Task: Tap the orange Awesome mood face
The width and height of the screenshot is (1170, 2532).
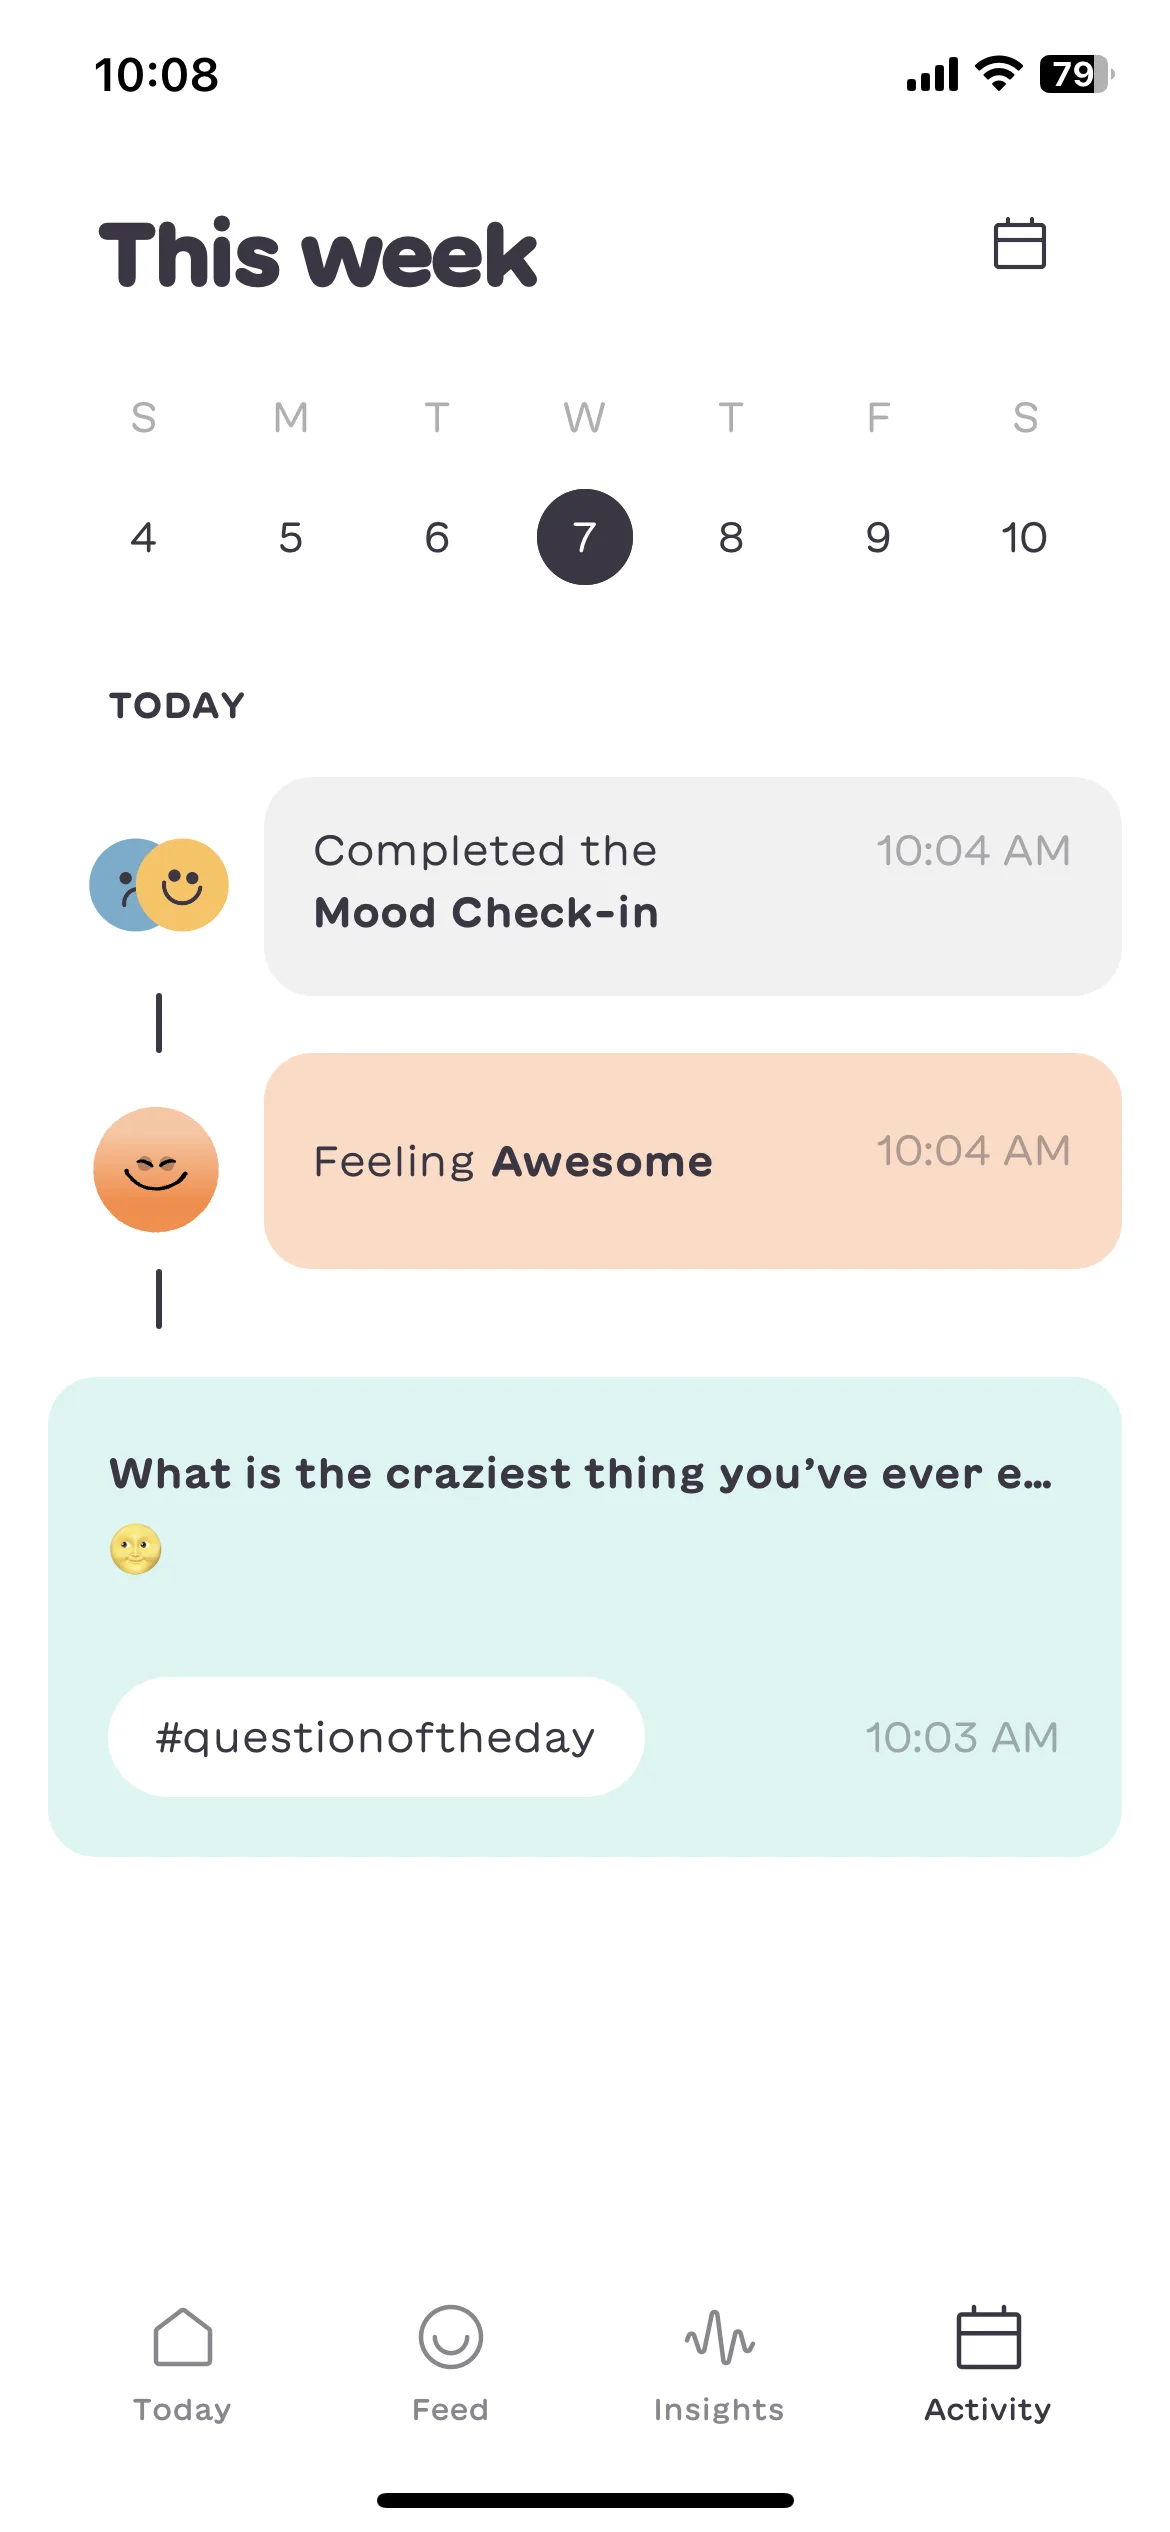Action: [156, 1169]
